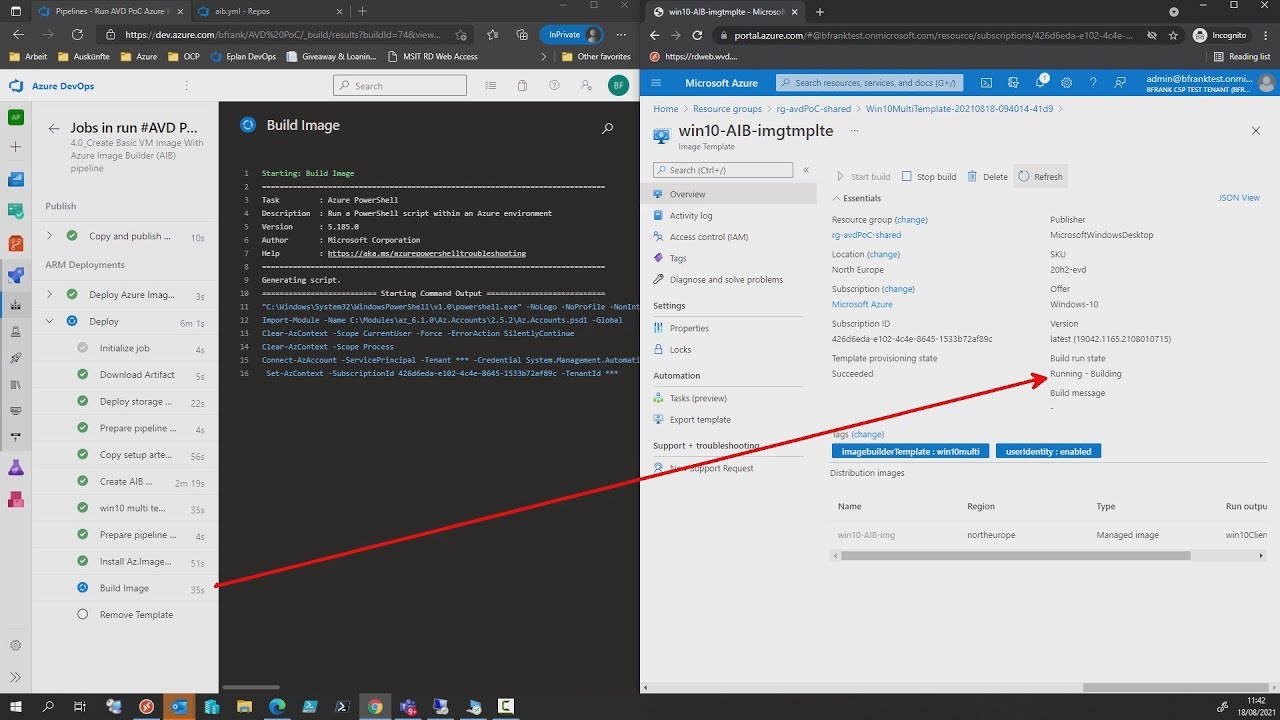Image resolution: width=1280 pixels, height=720 pixels.
Task: Open Pipelines section in DevOps sidebar
Action: coord(16,276)
